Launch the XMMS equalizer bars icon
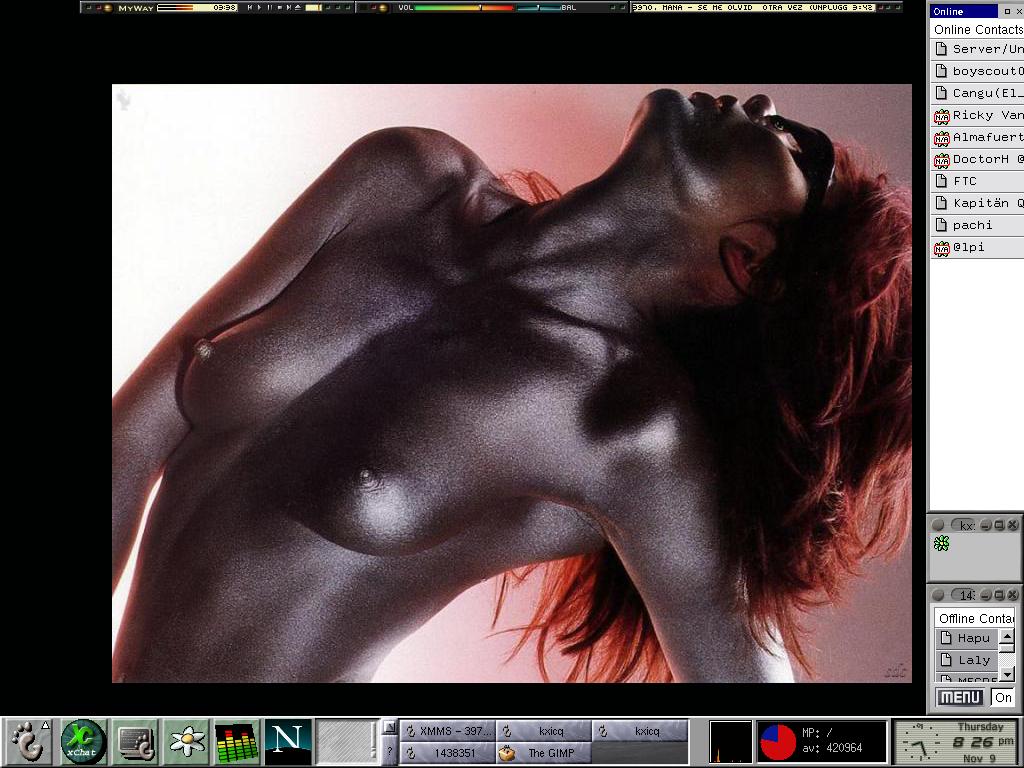The image size is (1024, 768). click(x=237, y=741)
